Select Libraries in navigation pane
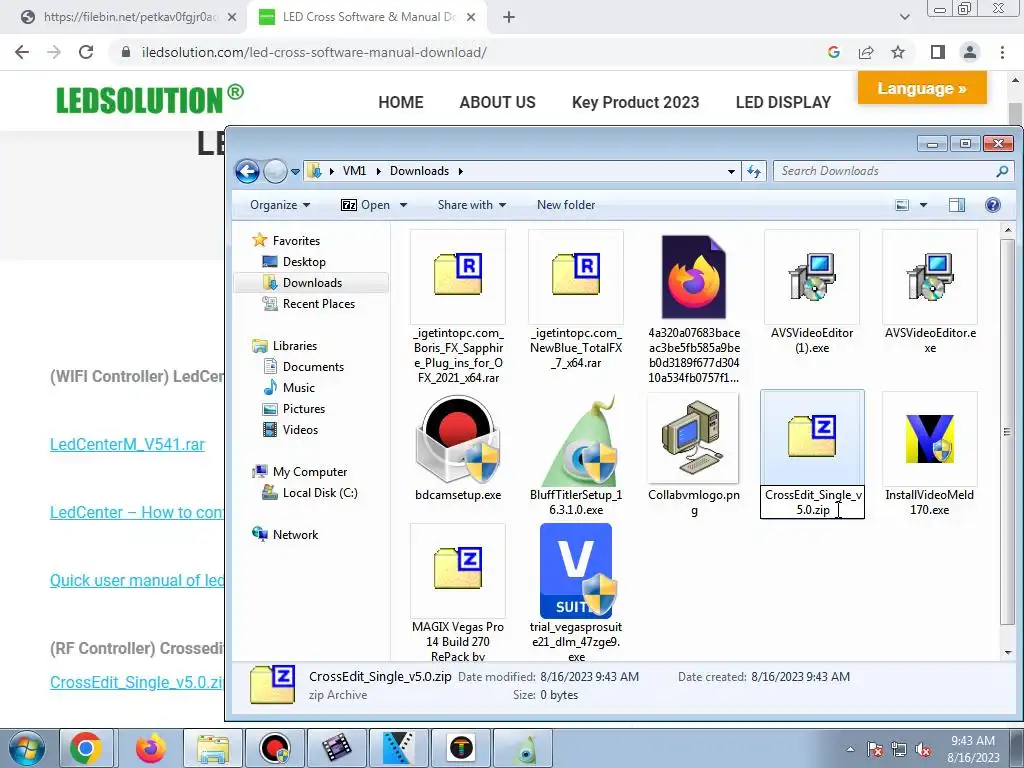1024x768 pixels. (x=295, y=346)
